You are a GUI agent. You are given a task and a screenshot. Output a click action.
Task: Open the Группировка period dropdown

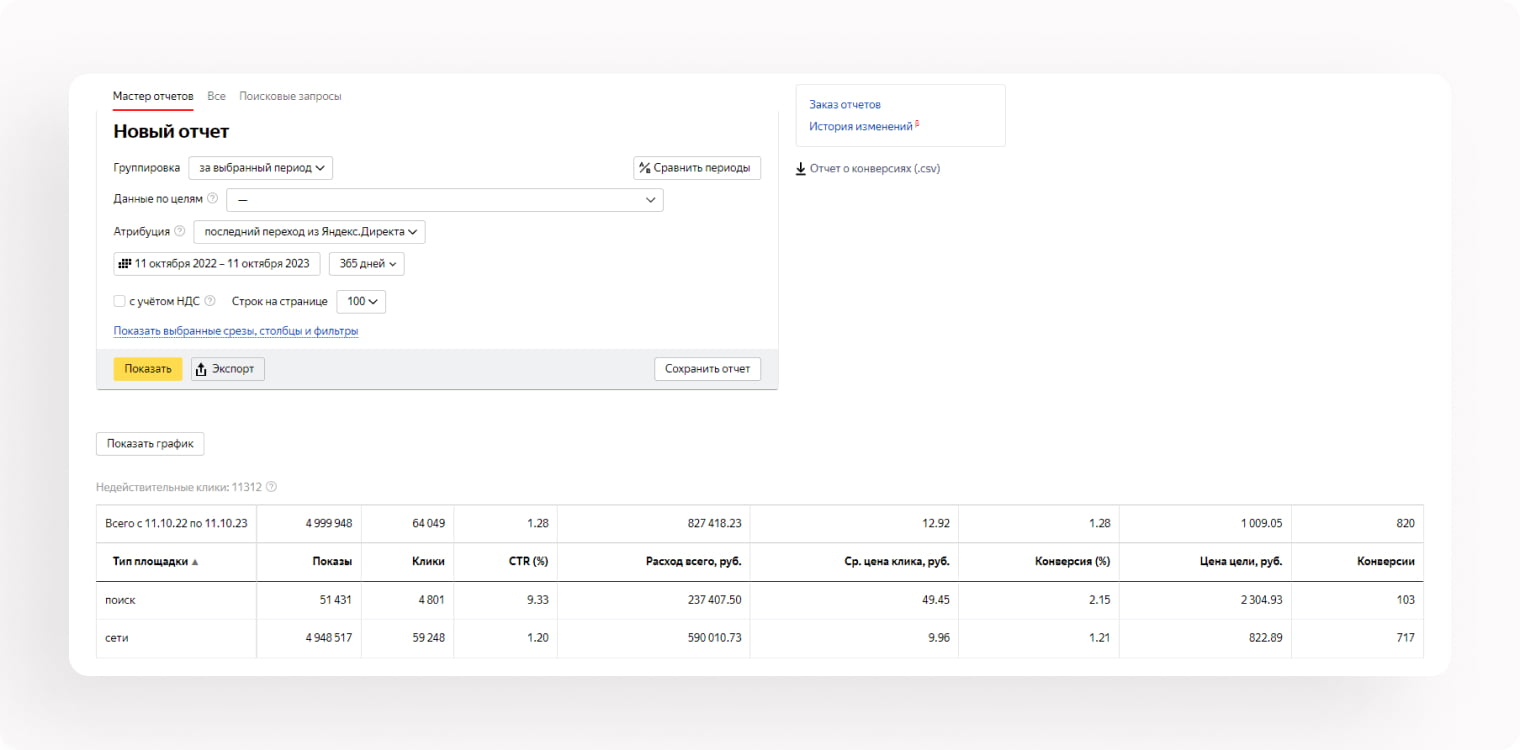coord(260,168)
